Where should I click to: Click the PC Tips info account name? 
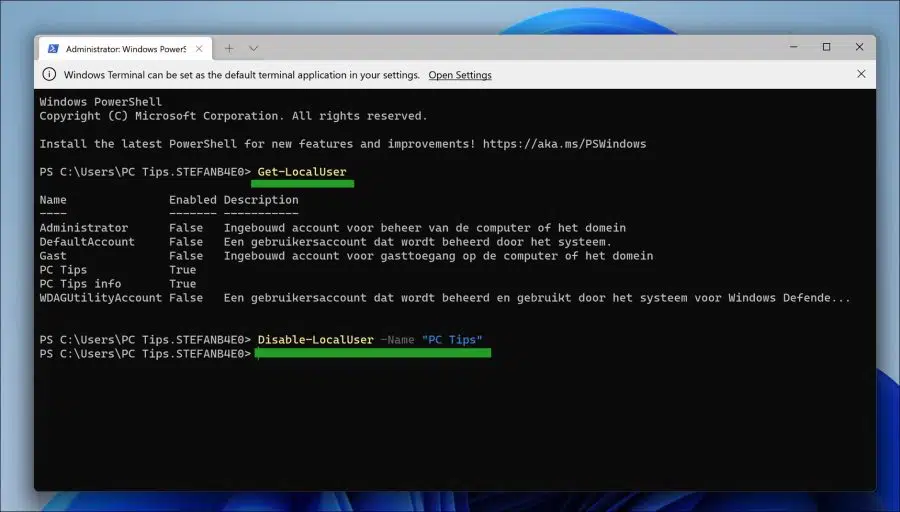(80, 284)
